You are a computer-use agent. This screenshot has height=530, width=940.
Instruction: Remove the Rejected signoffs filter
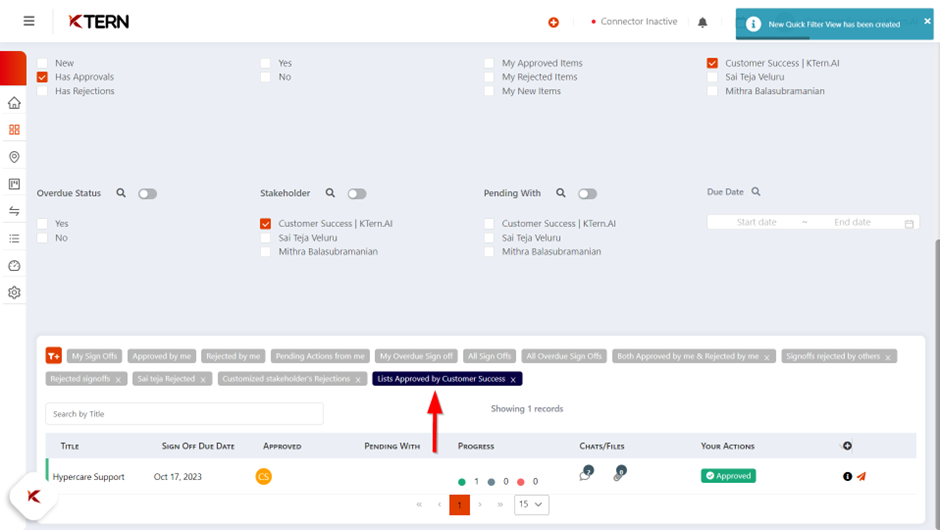tap(118, 380)
